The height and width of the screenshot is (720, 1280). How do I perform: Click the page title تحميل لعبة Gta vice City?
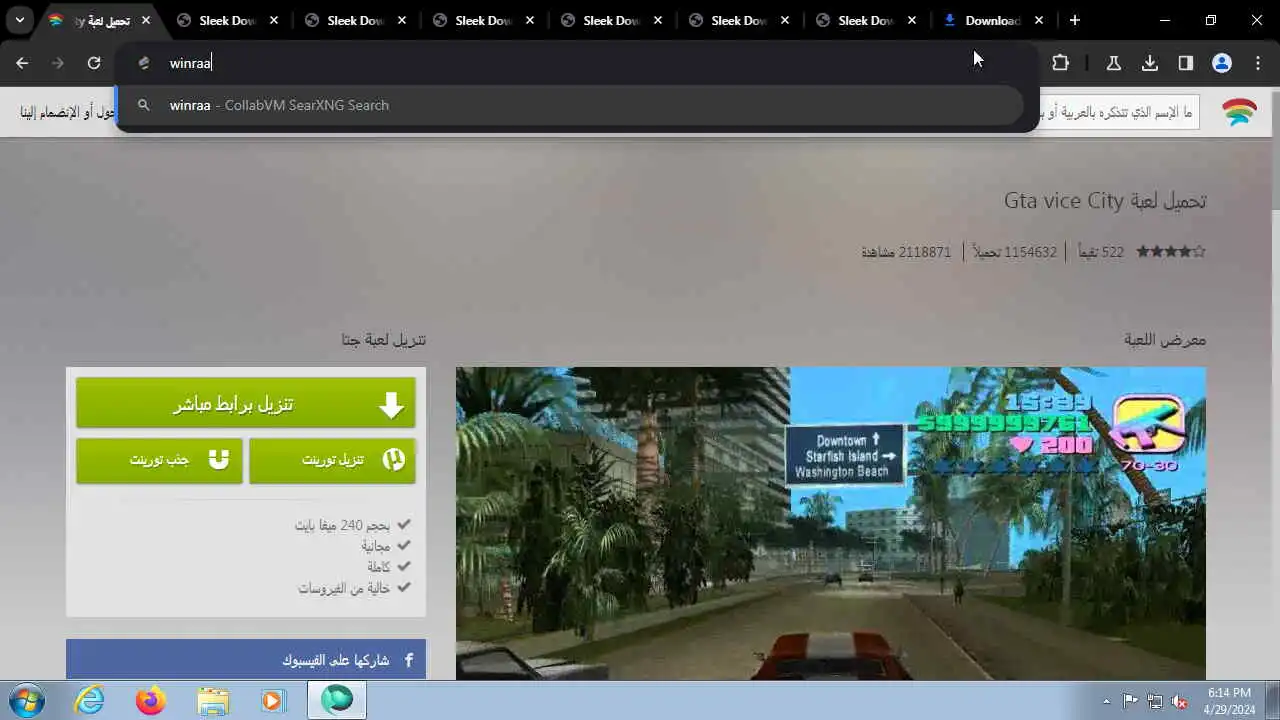[1105, 201]
